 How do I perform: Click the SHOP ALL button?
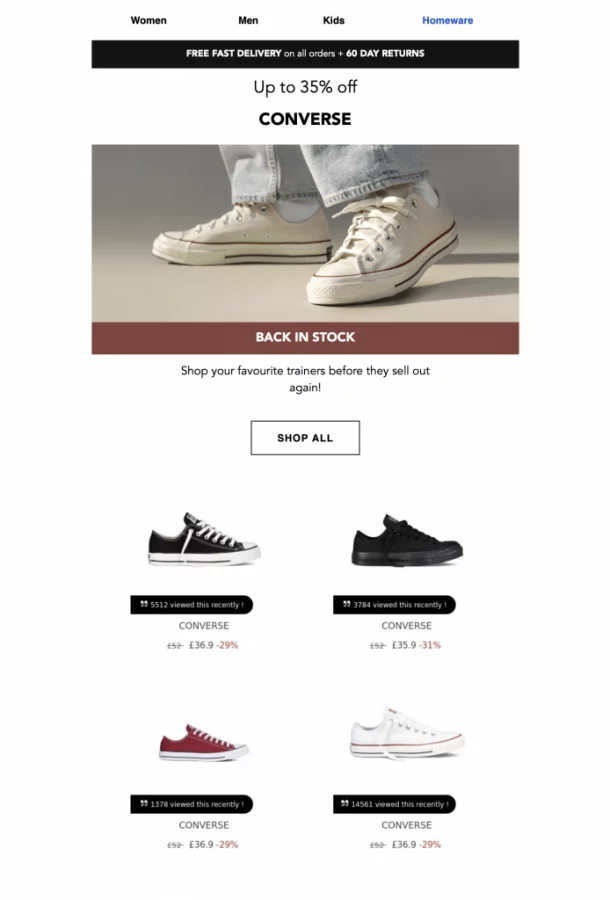(x=305, y=438)
